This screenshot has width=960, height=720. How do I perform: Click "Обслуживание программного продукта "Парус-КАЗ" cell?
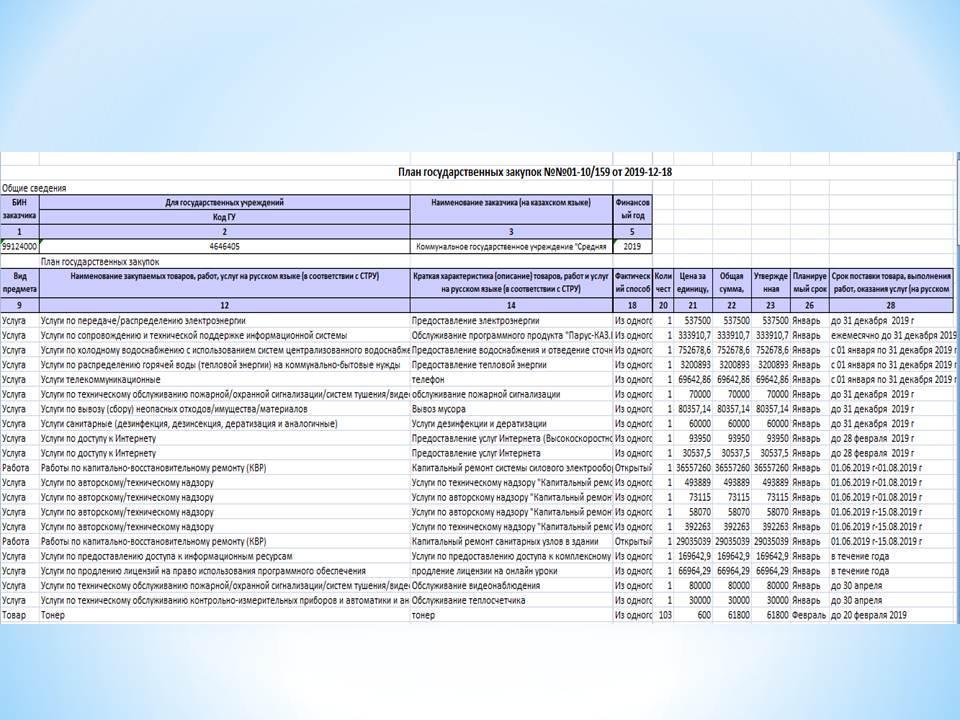(x=512, y=336)
